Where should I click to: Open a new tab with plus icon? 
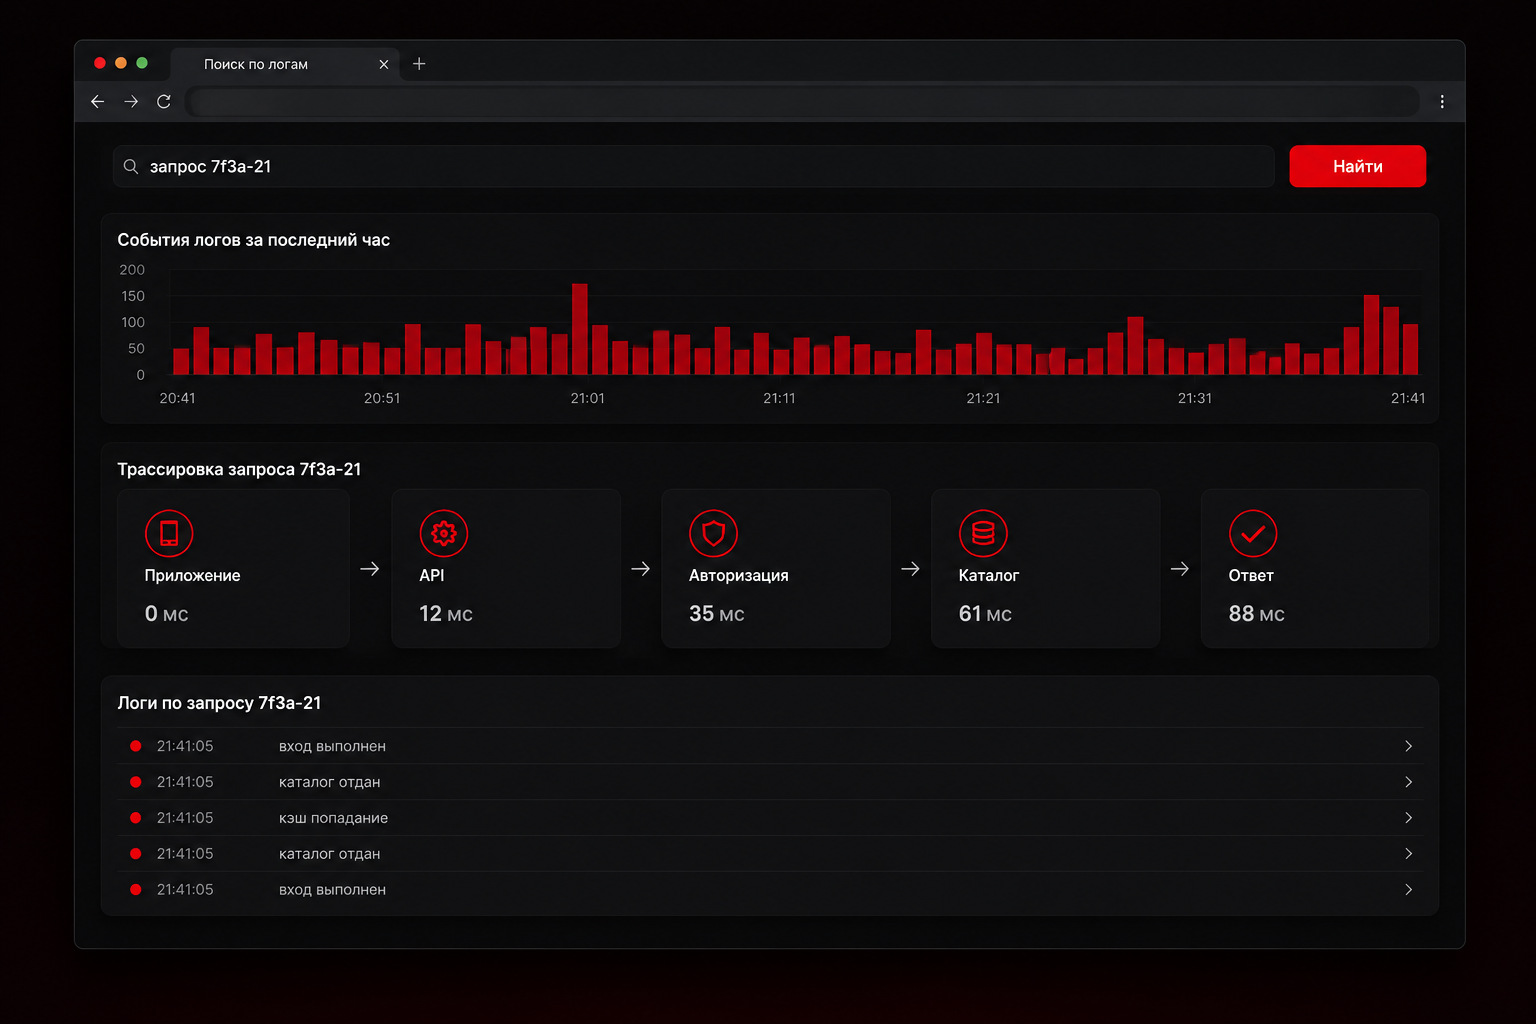pyautogui.click(x=419, y=64)
